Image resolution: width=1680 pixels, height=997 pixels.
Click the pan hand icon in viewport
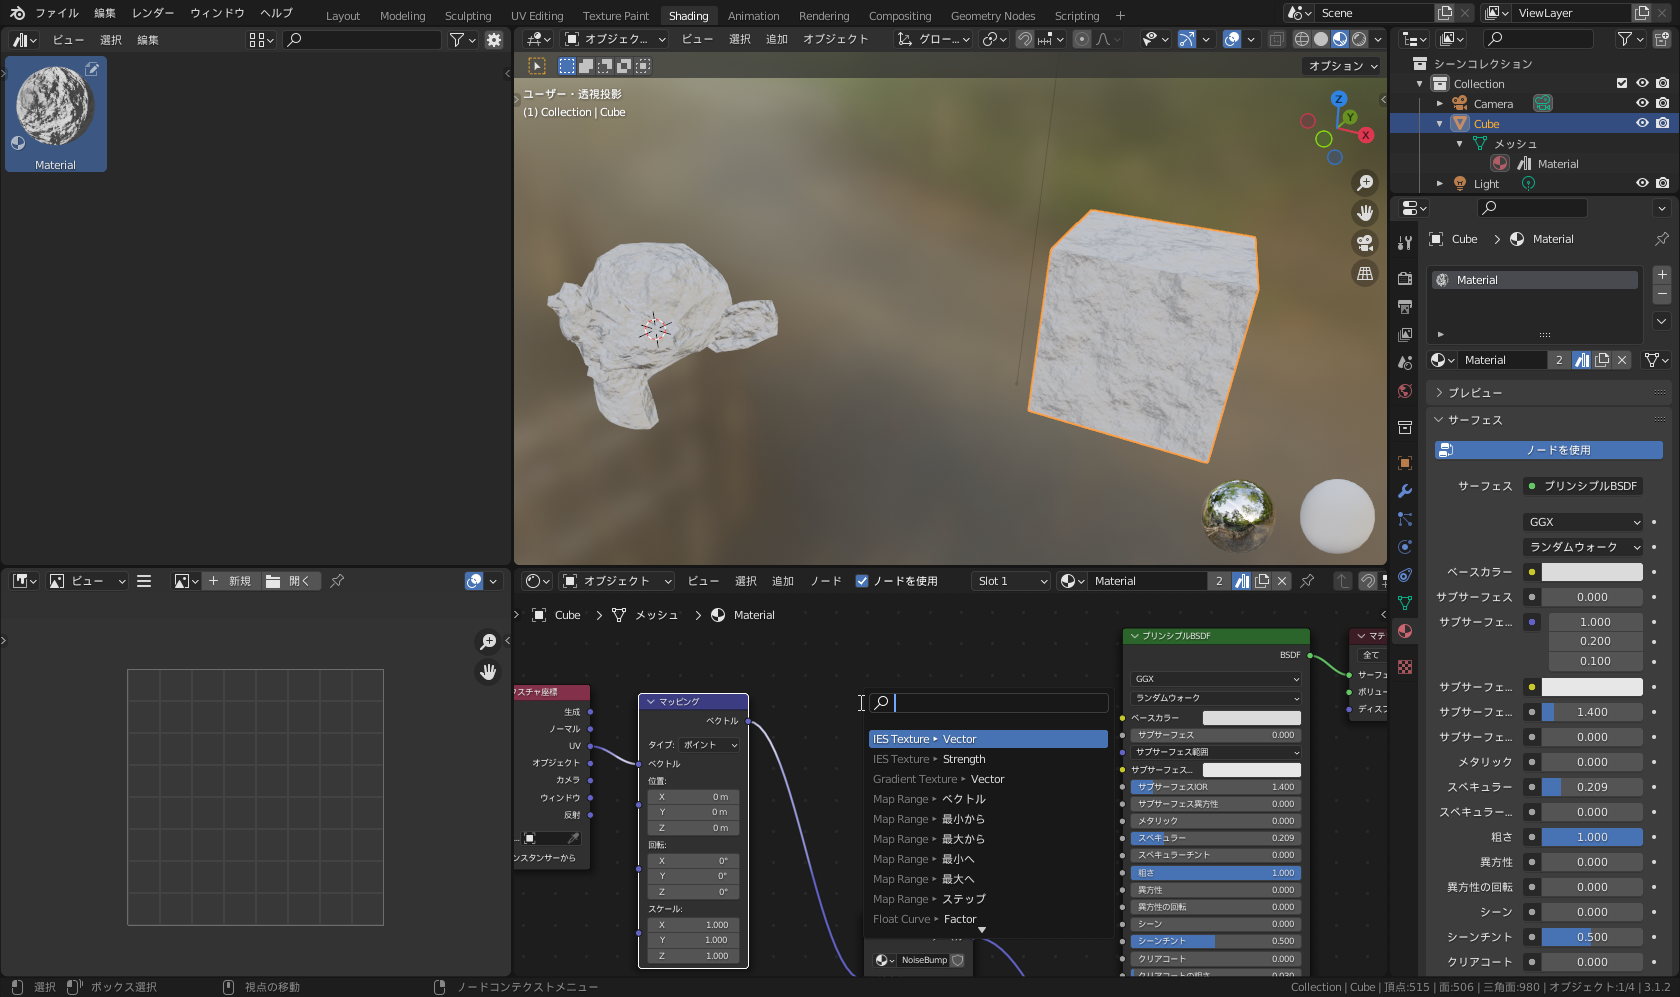coord(1365,213)
